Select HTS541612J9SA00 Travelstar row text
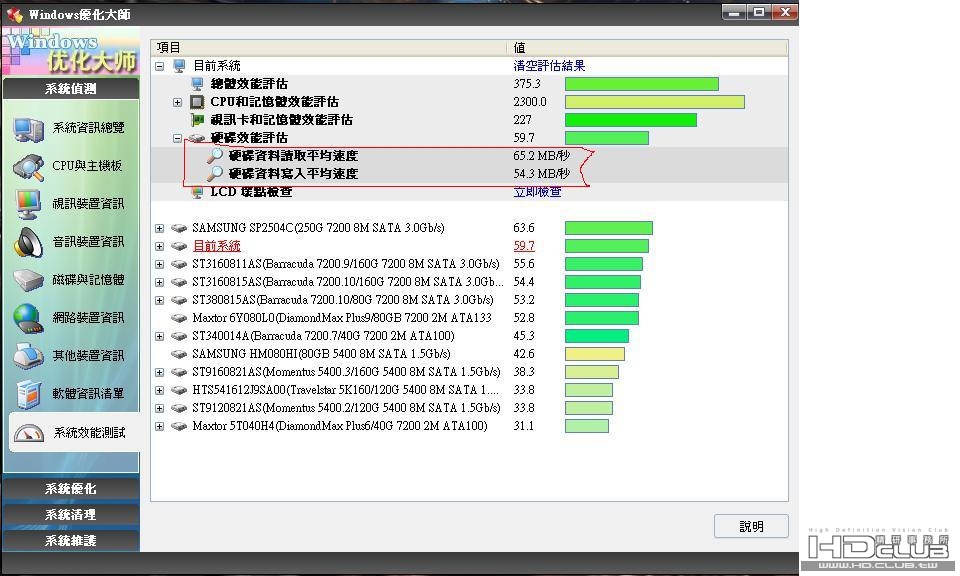Image resolution: width=960 pixels, height=576 pixels. click(x=346, y=390)
